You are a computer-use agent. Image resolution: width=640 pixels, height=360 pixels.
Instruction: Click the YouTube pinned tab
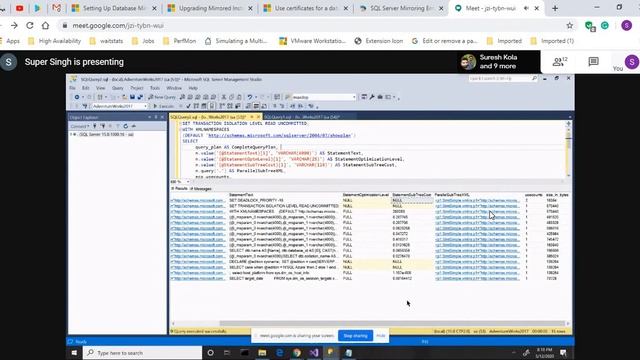click(x=19, y=8)
